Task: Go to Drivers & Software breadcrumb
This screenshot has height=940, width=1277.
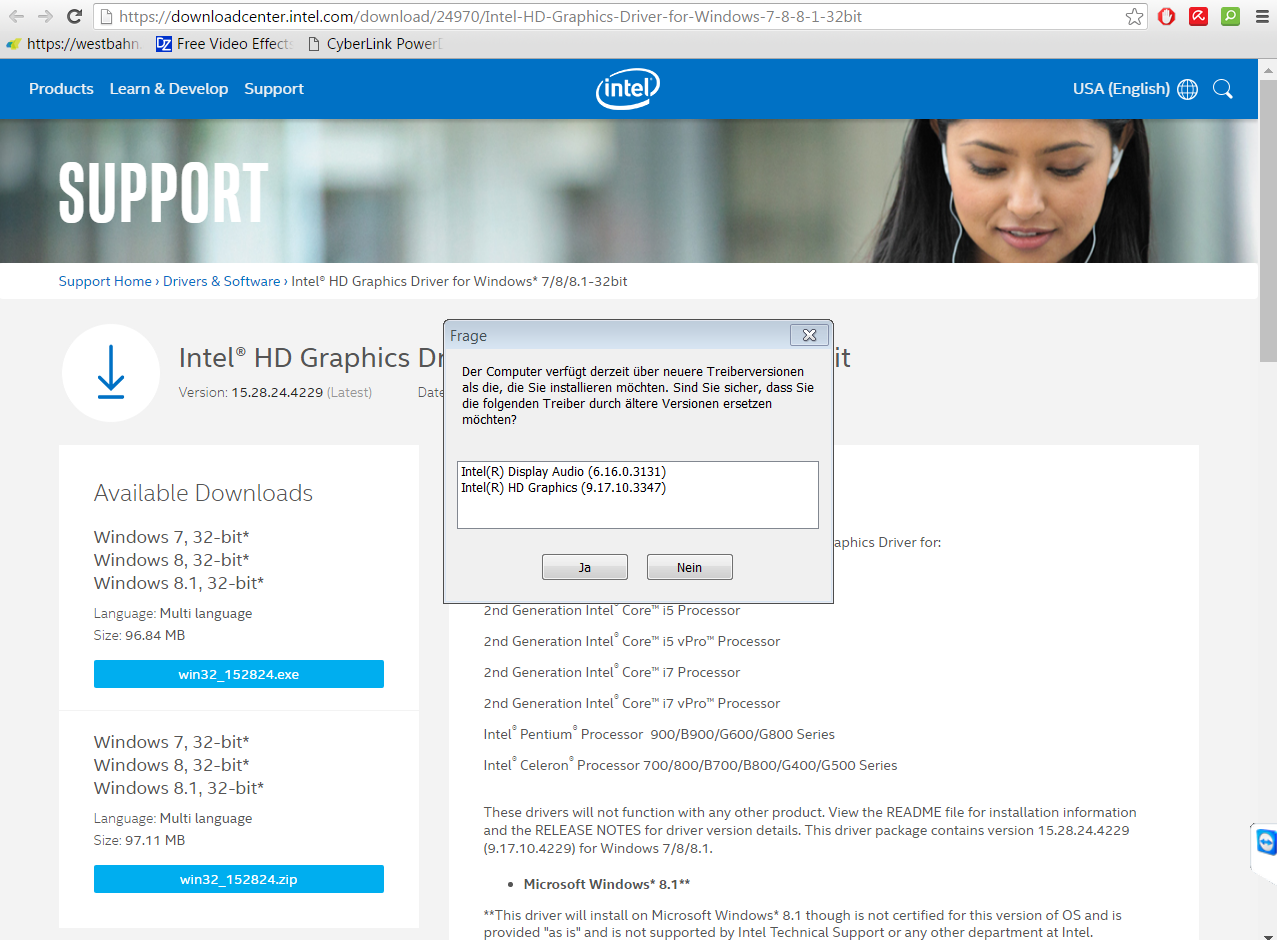Action: pyautogui.click(x=222, y=281)
